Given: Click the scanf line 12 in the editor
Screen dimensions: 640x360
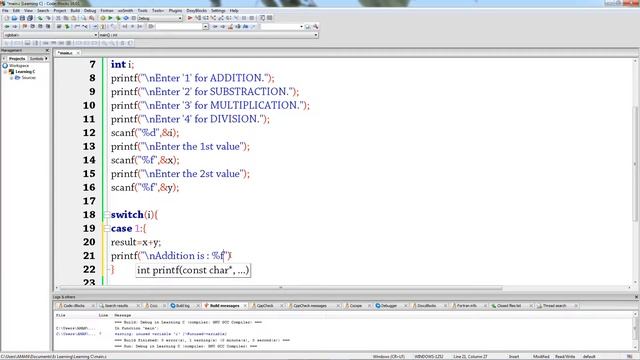Looking at the screenshot, I should click(145, 133).
